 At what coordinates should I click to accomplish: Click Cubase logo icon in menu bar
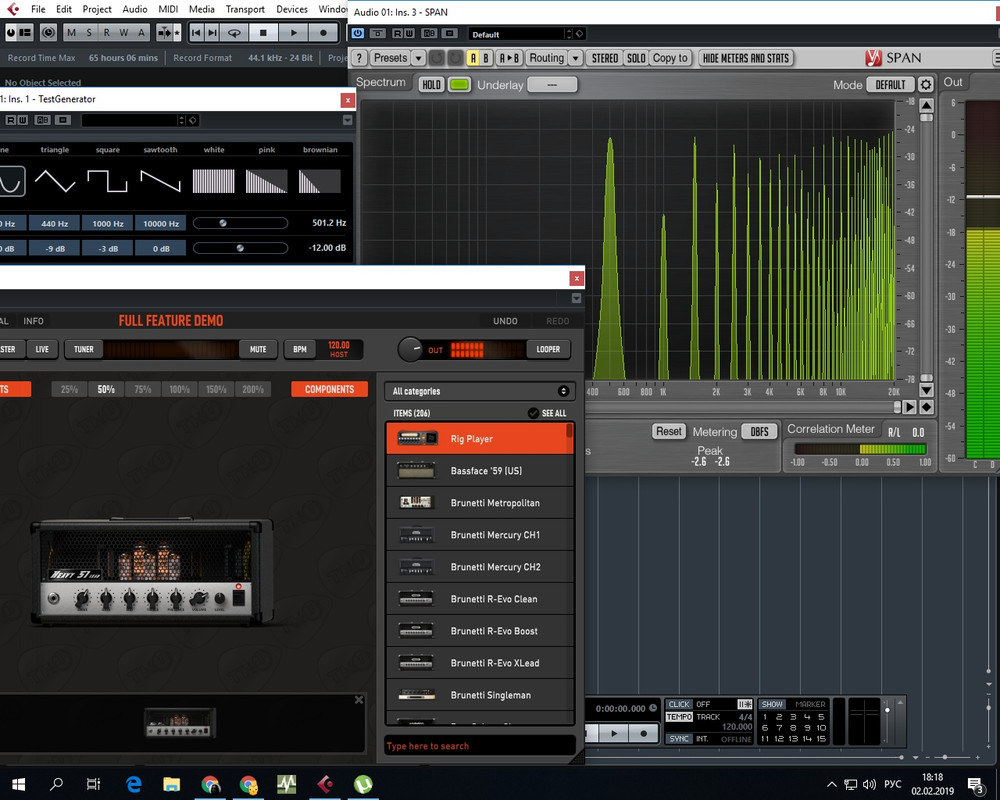point(13,9)
